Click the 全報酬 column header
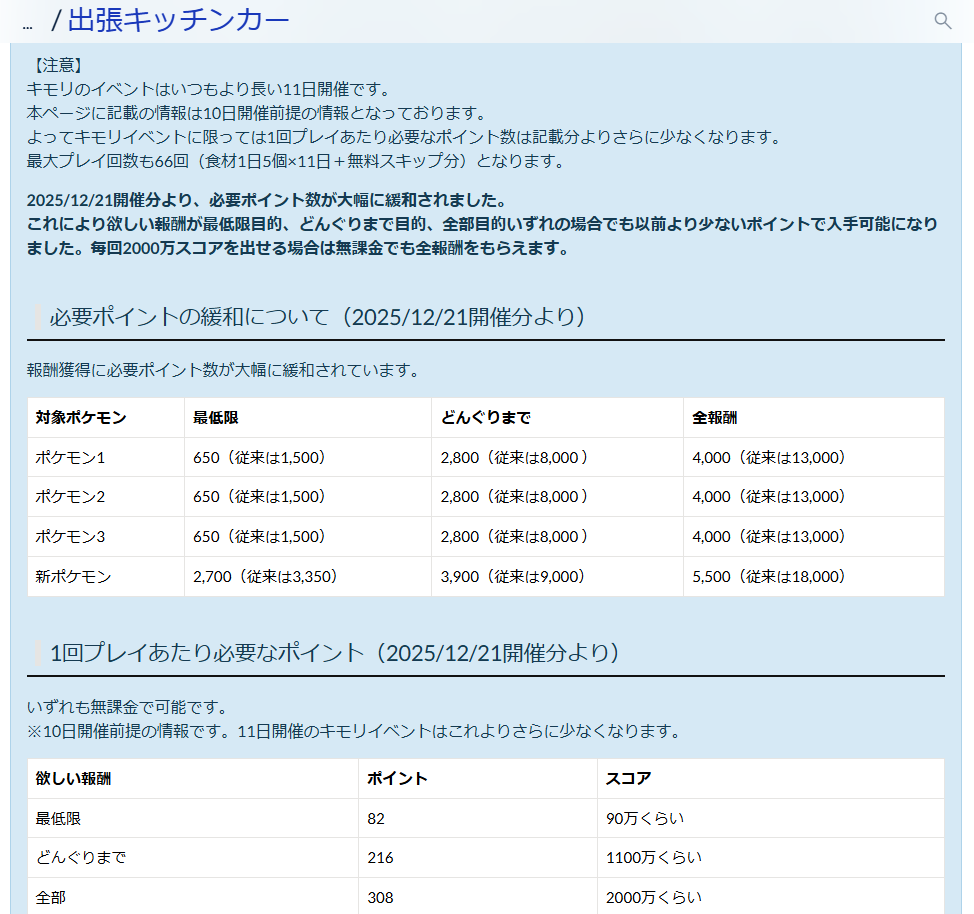This screenshot has width=974, height=914. click(x=717, y=418)
